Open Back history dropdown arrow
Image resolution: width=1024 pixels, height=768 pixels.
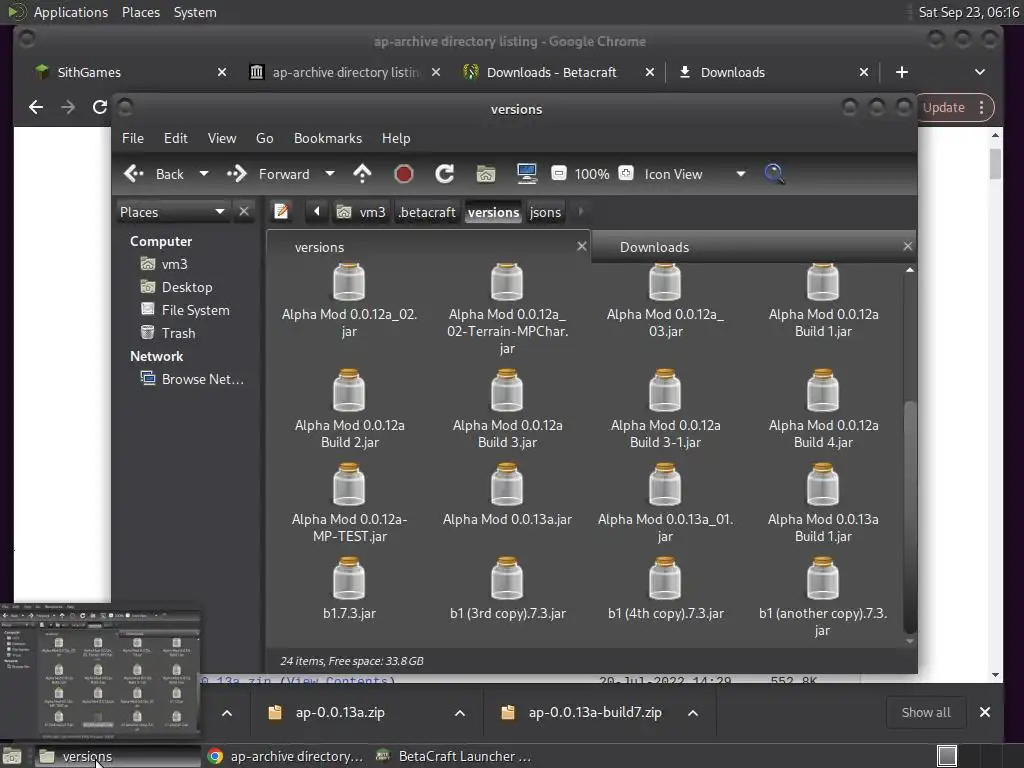(x=204, y=174)
